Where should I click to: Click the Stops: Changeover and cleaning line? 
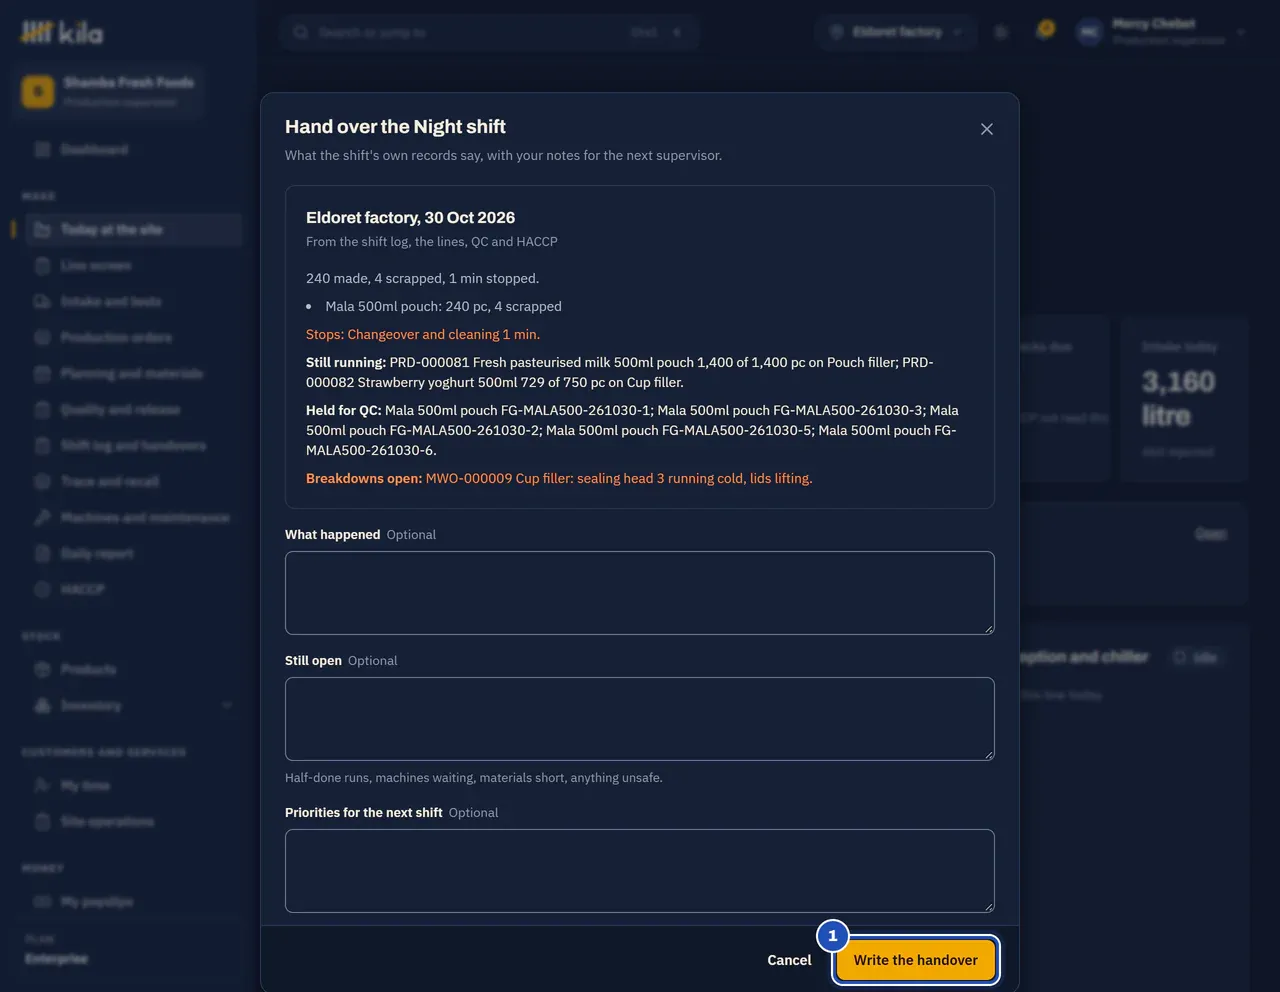[423, 335]
